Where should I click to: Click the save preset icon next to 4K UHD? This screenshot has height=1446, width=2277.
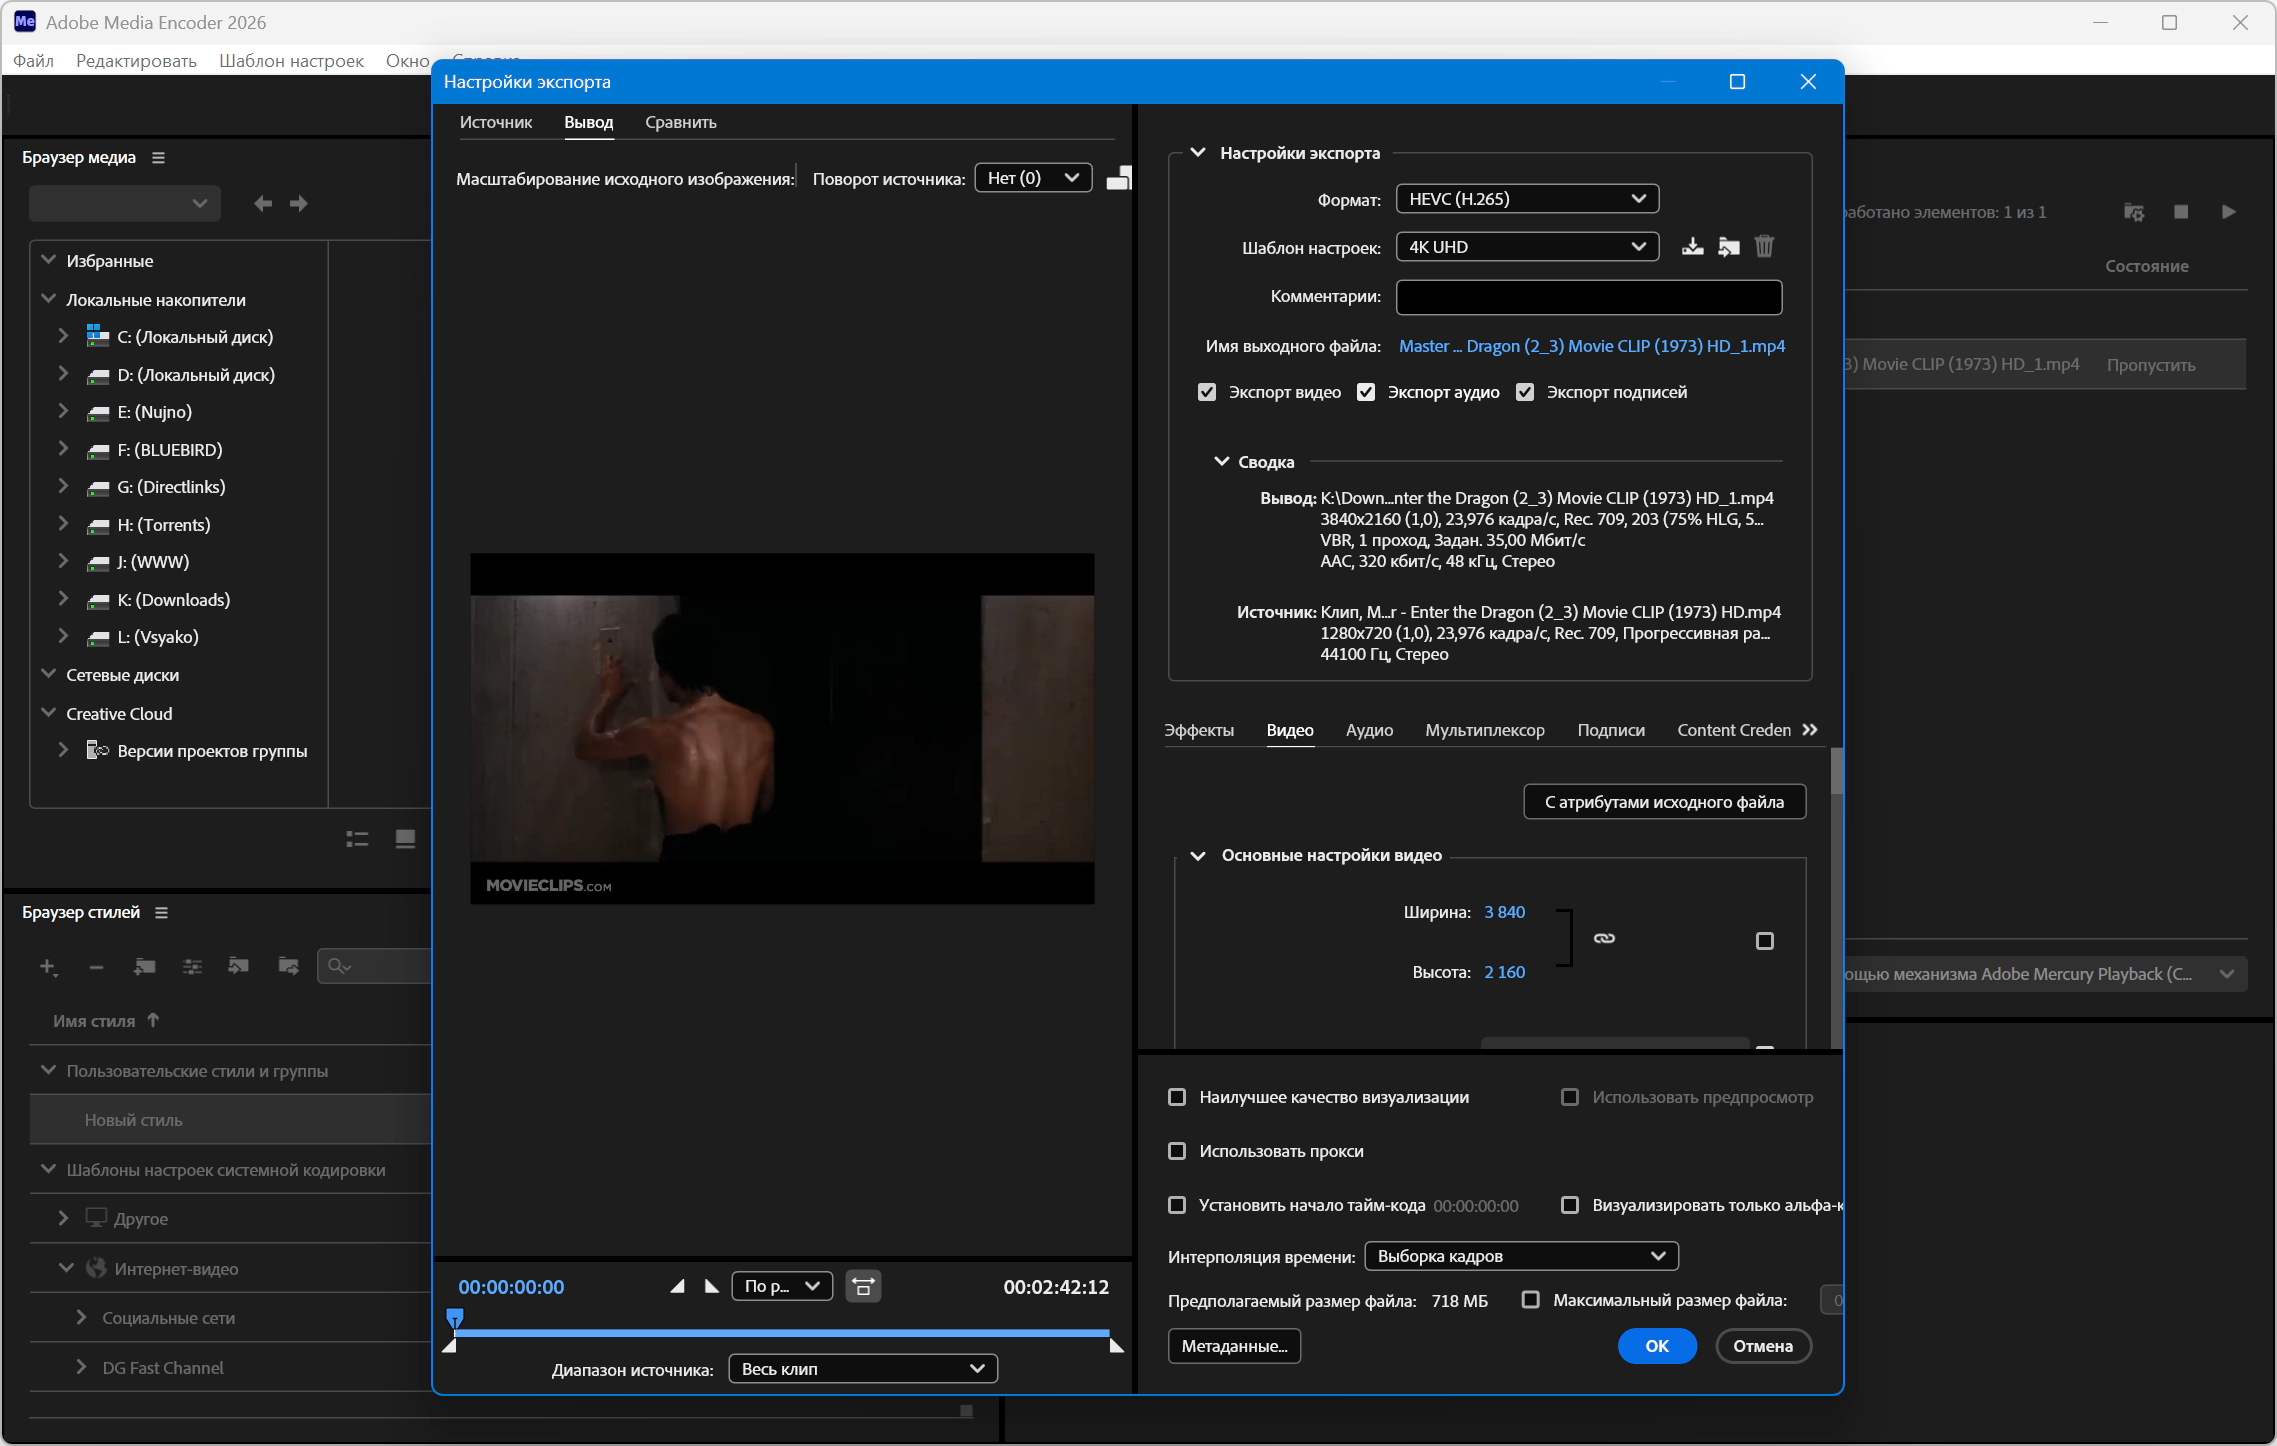tap(1692, 247)
